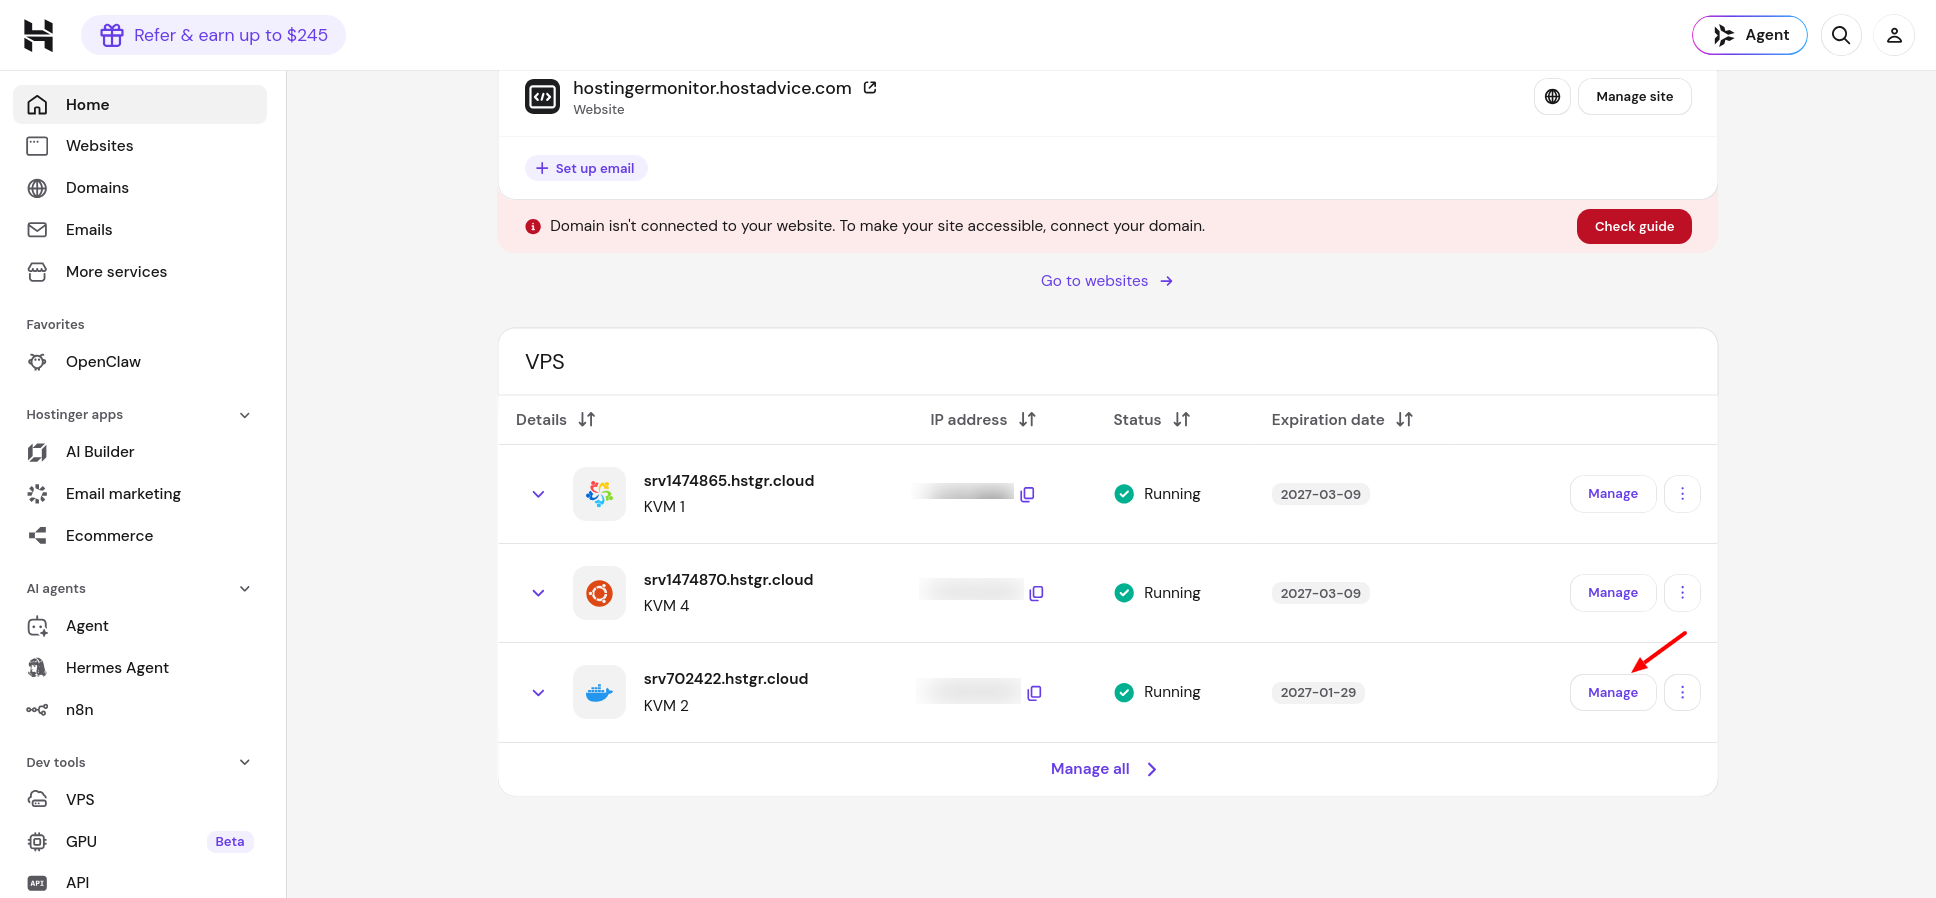This screenshot has width=1936, height=898.
Task: Click the Docker icon of srv702422
Action: coord(599,692)
